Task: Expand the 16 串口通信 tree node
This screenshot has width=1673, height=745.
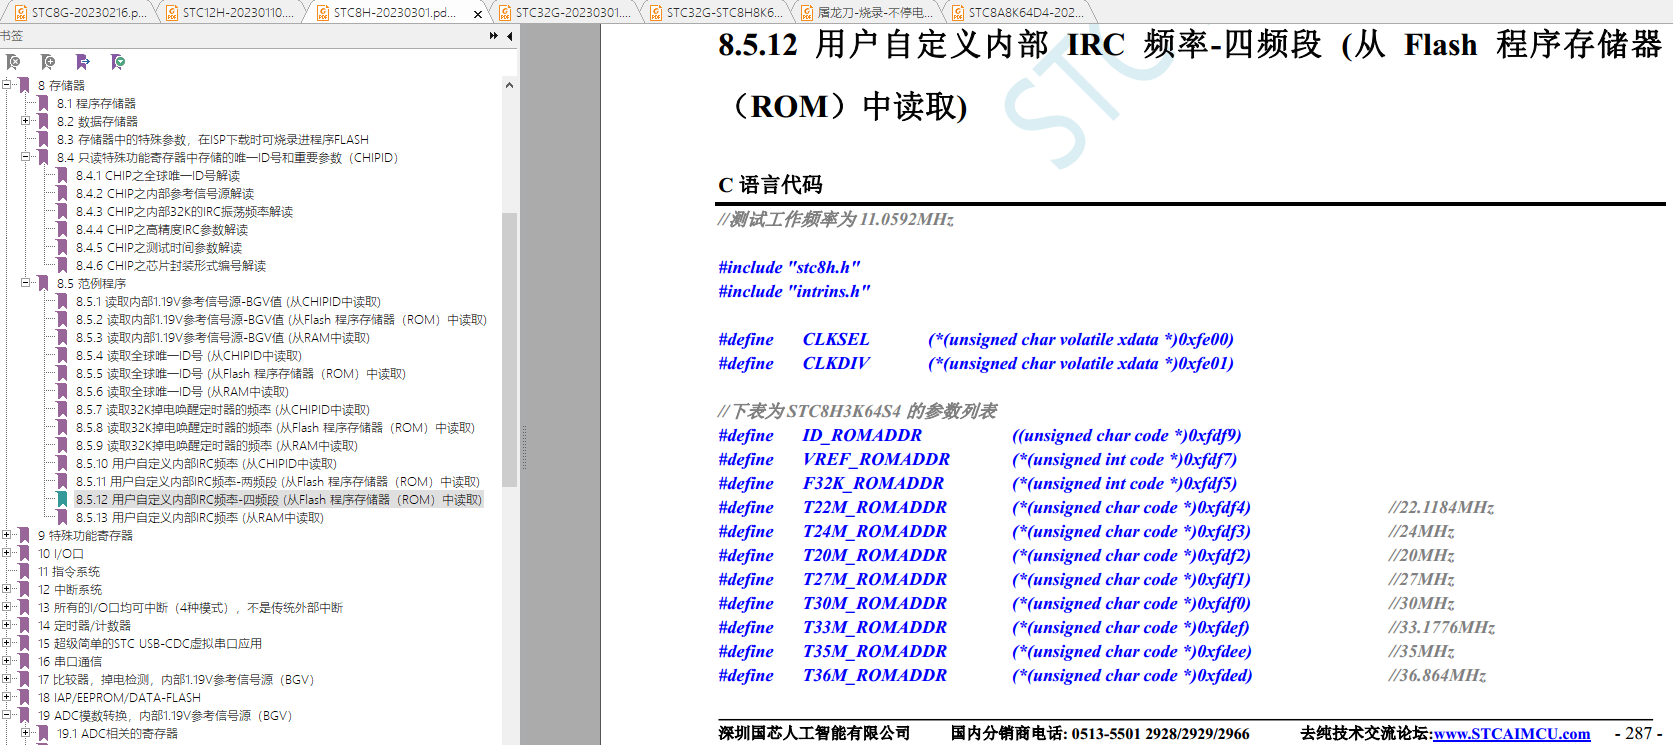Action: [7, 661]
